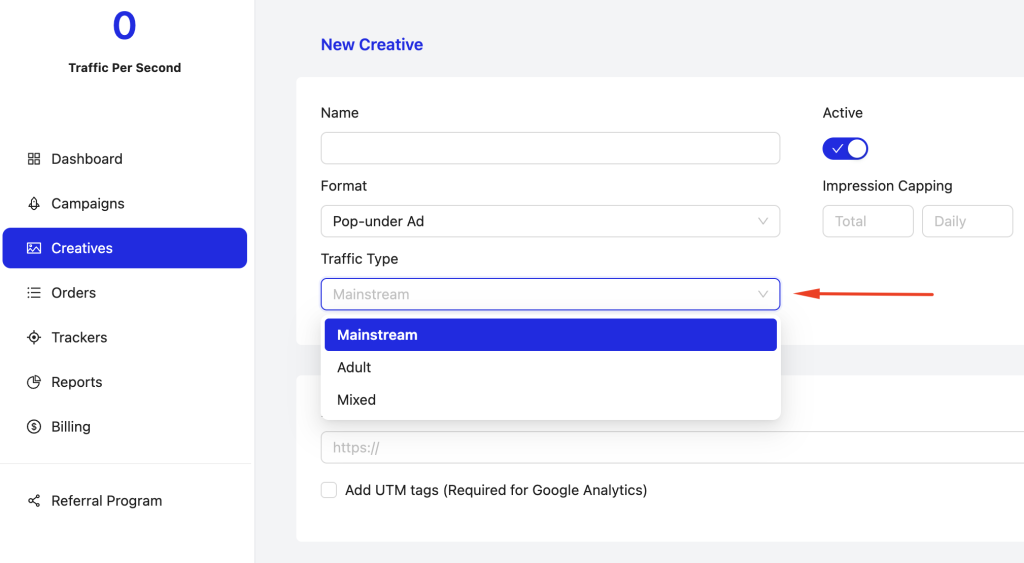1024x563 pixels.
Task: Click the Daily impression capping field
Action: 966,221
